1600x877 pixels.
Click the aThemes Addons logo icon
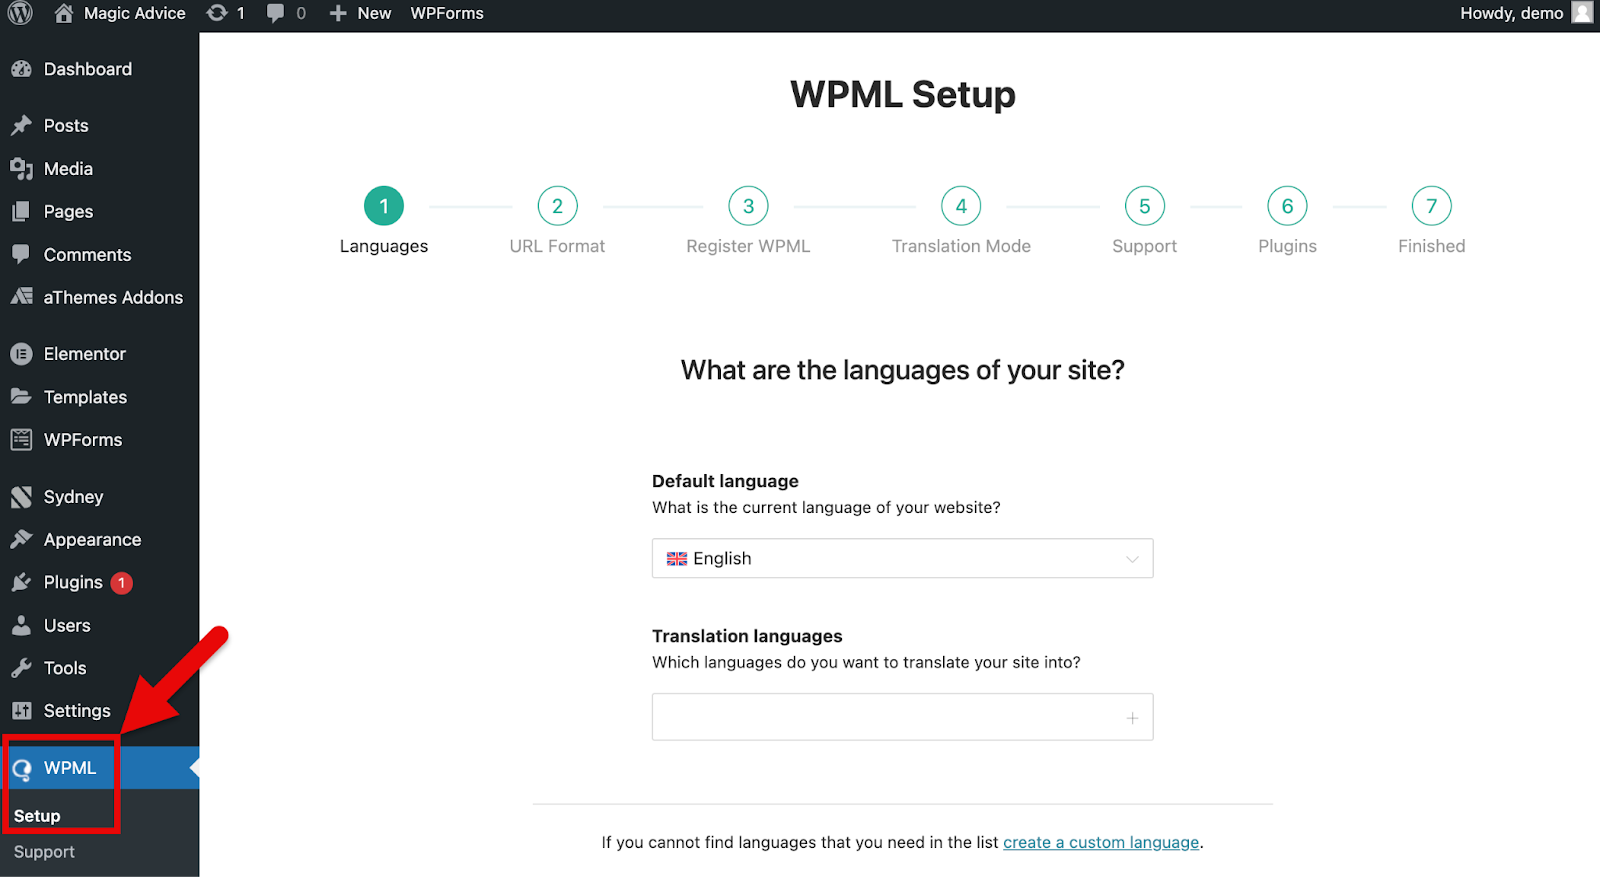(21, 297)
